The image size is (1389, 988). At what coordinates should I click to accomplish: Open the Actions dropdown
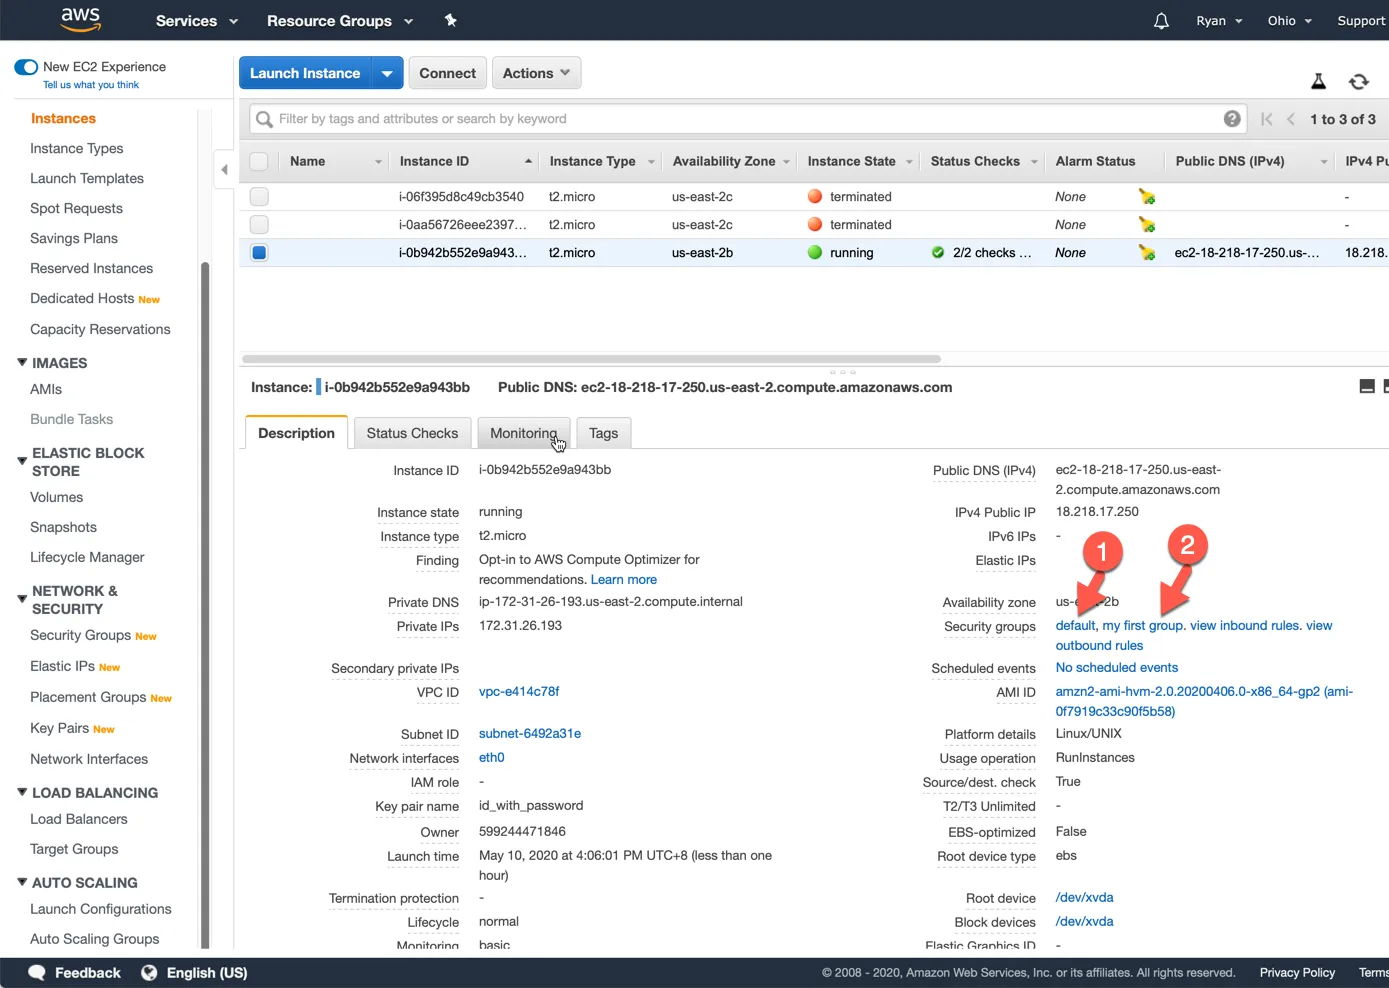tap(536, 73)
